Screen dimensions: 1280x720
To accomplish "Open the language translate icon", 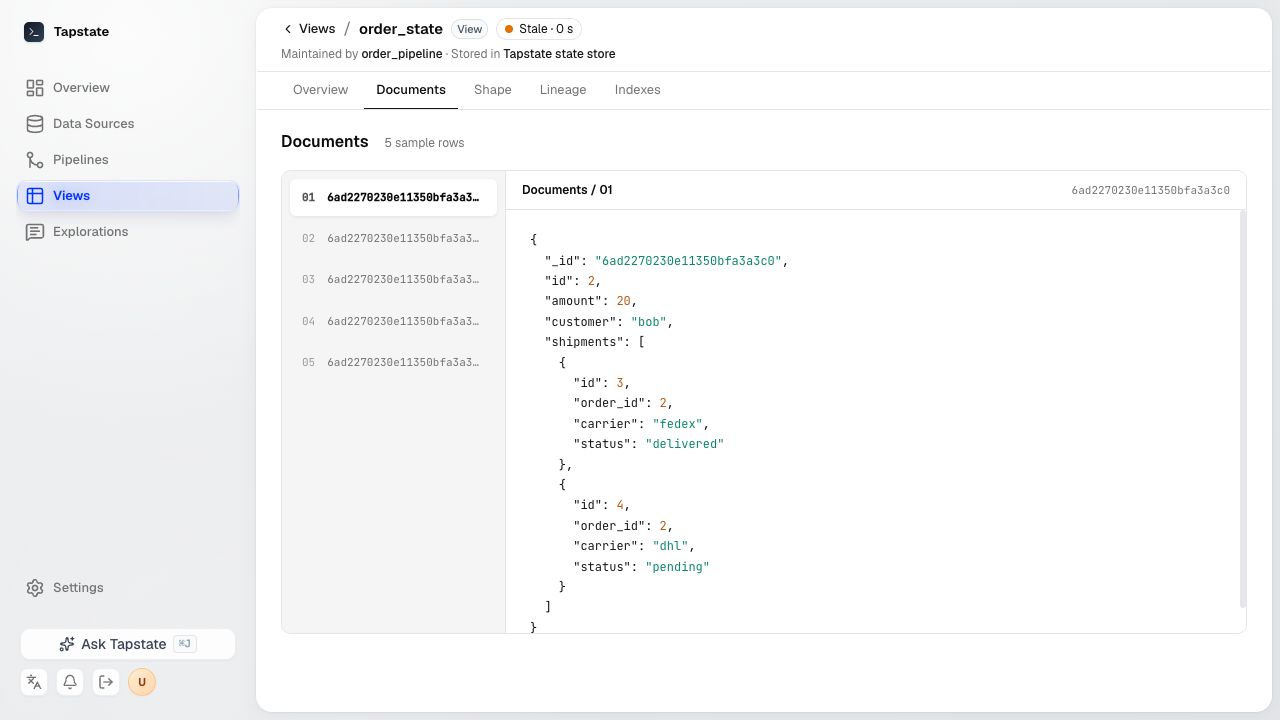I will tap(34, 682).
